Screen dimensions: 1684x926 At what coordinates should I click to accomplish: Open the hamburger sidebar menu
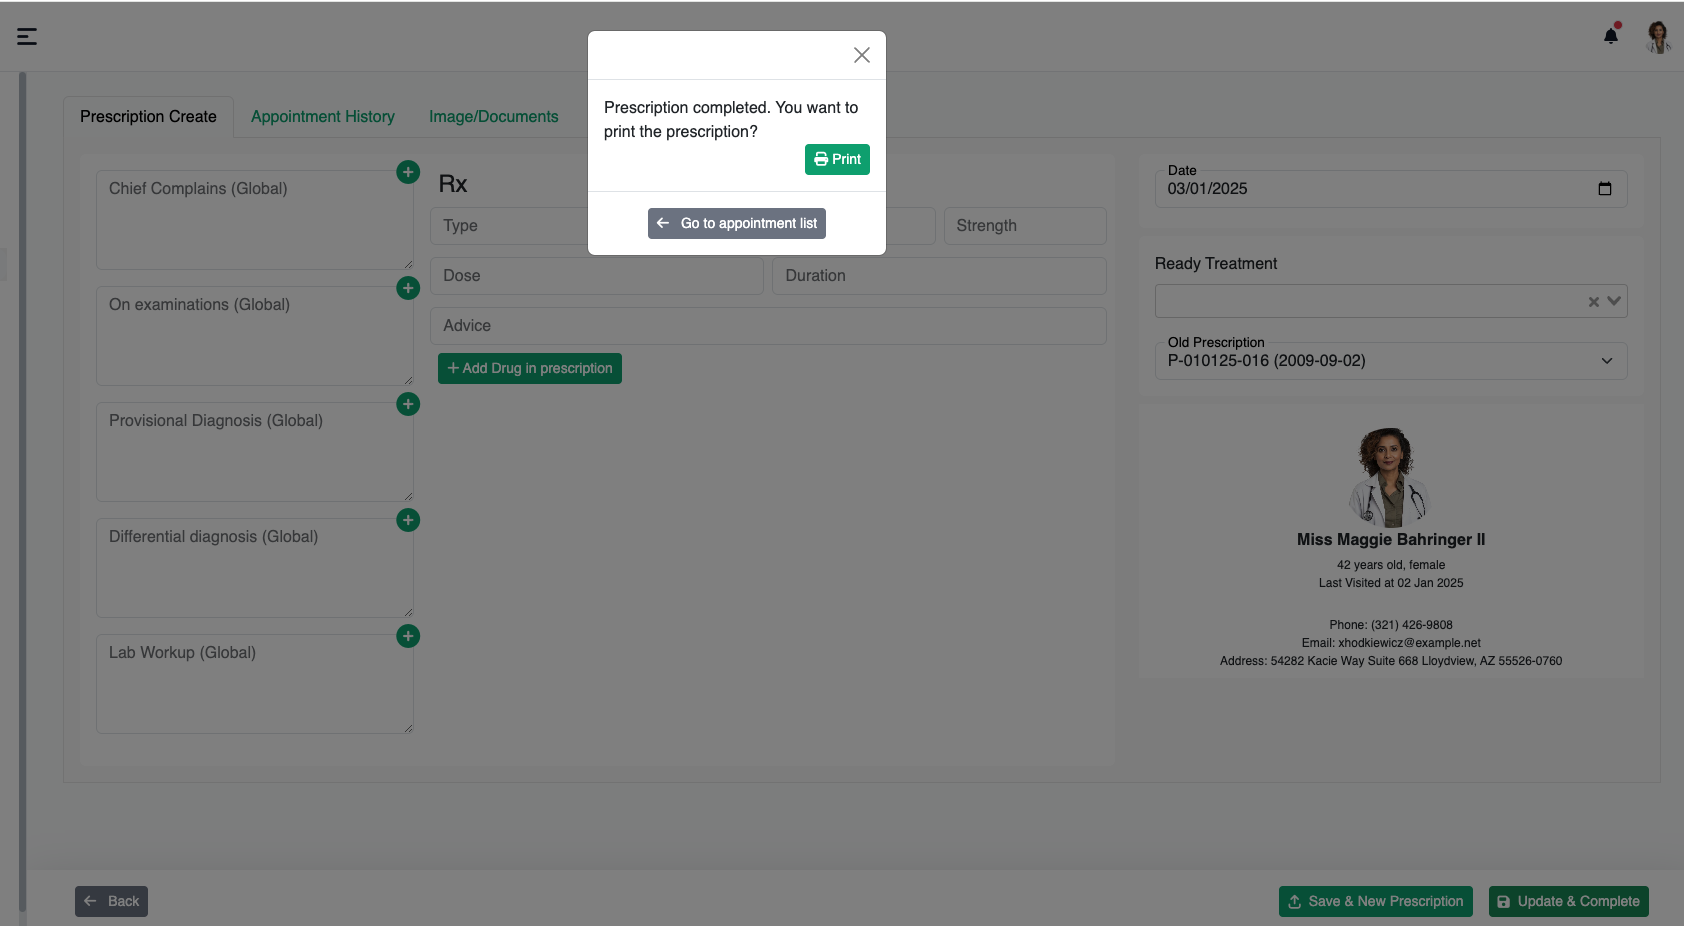tap(27, 37)
